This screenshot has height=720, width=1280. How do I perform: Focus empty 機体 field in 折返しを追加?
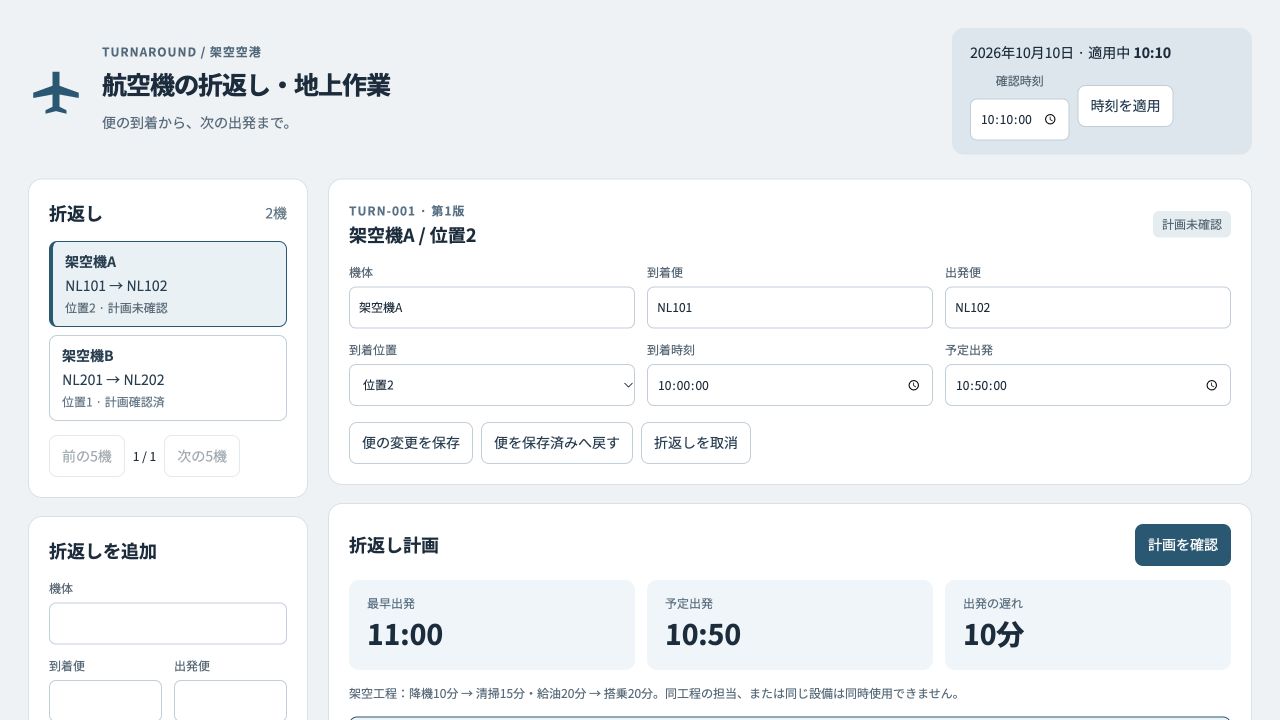[x=168, y=623]
